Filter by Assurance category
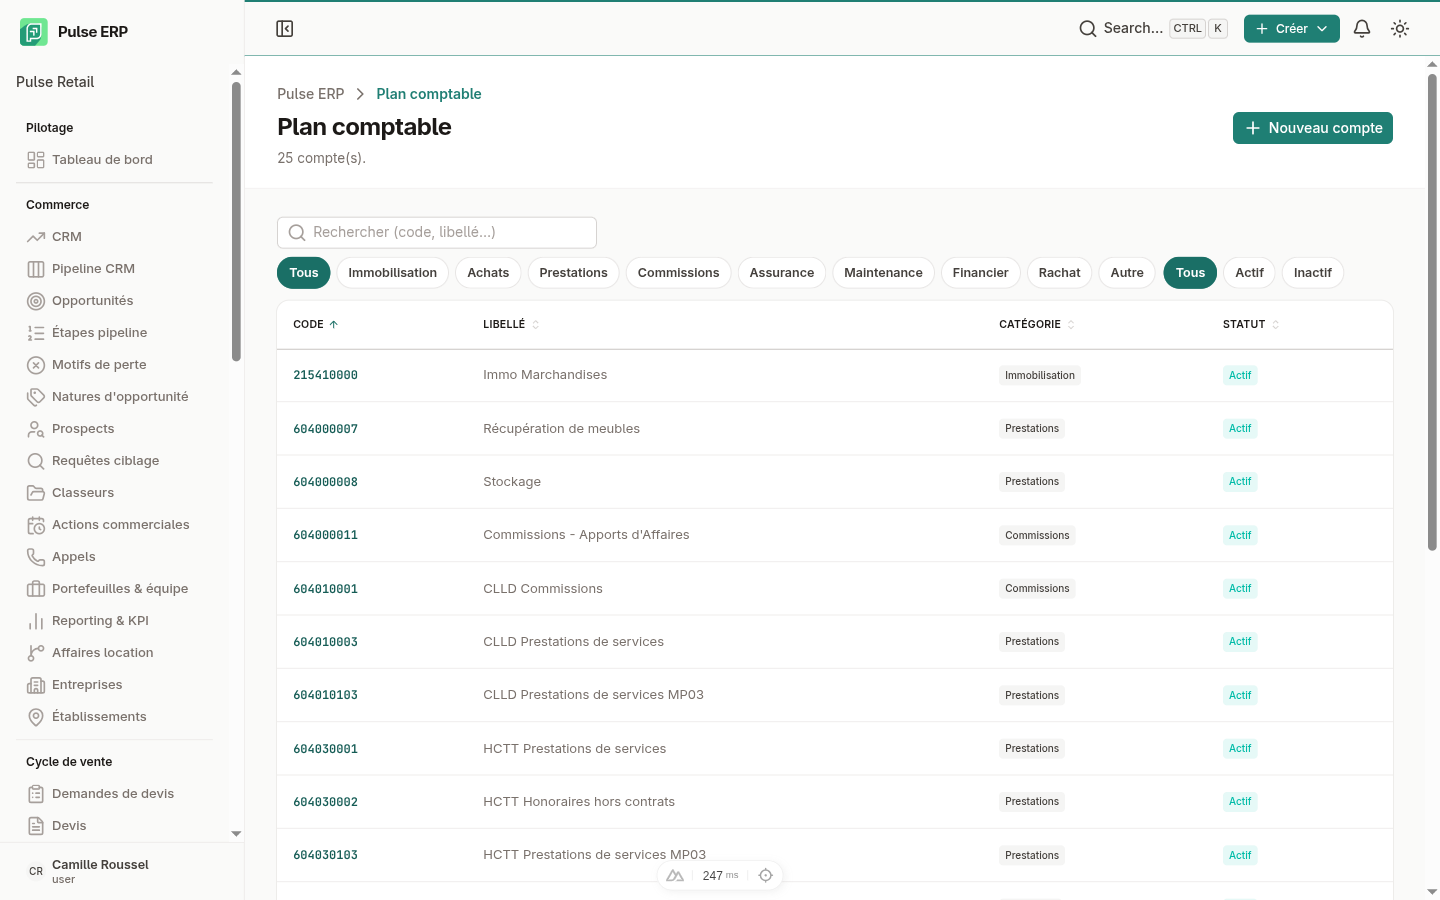 [x=782, y=273]
